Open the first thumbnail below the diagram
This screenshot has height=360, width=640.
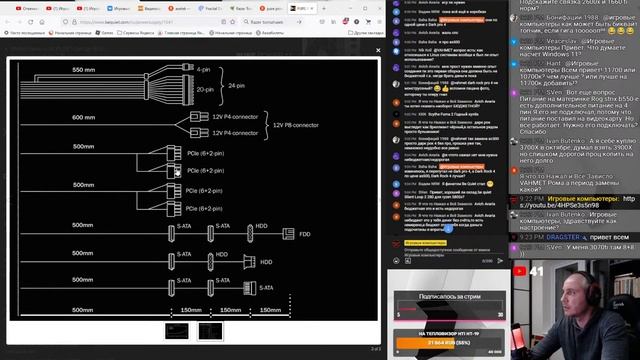(x=177, y=331)
